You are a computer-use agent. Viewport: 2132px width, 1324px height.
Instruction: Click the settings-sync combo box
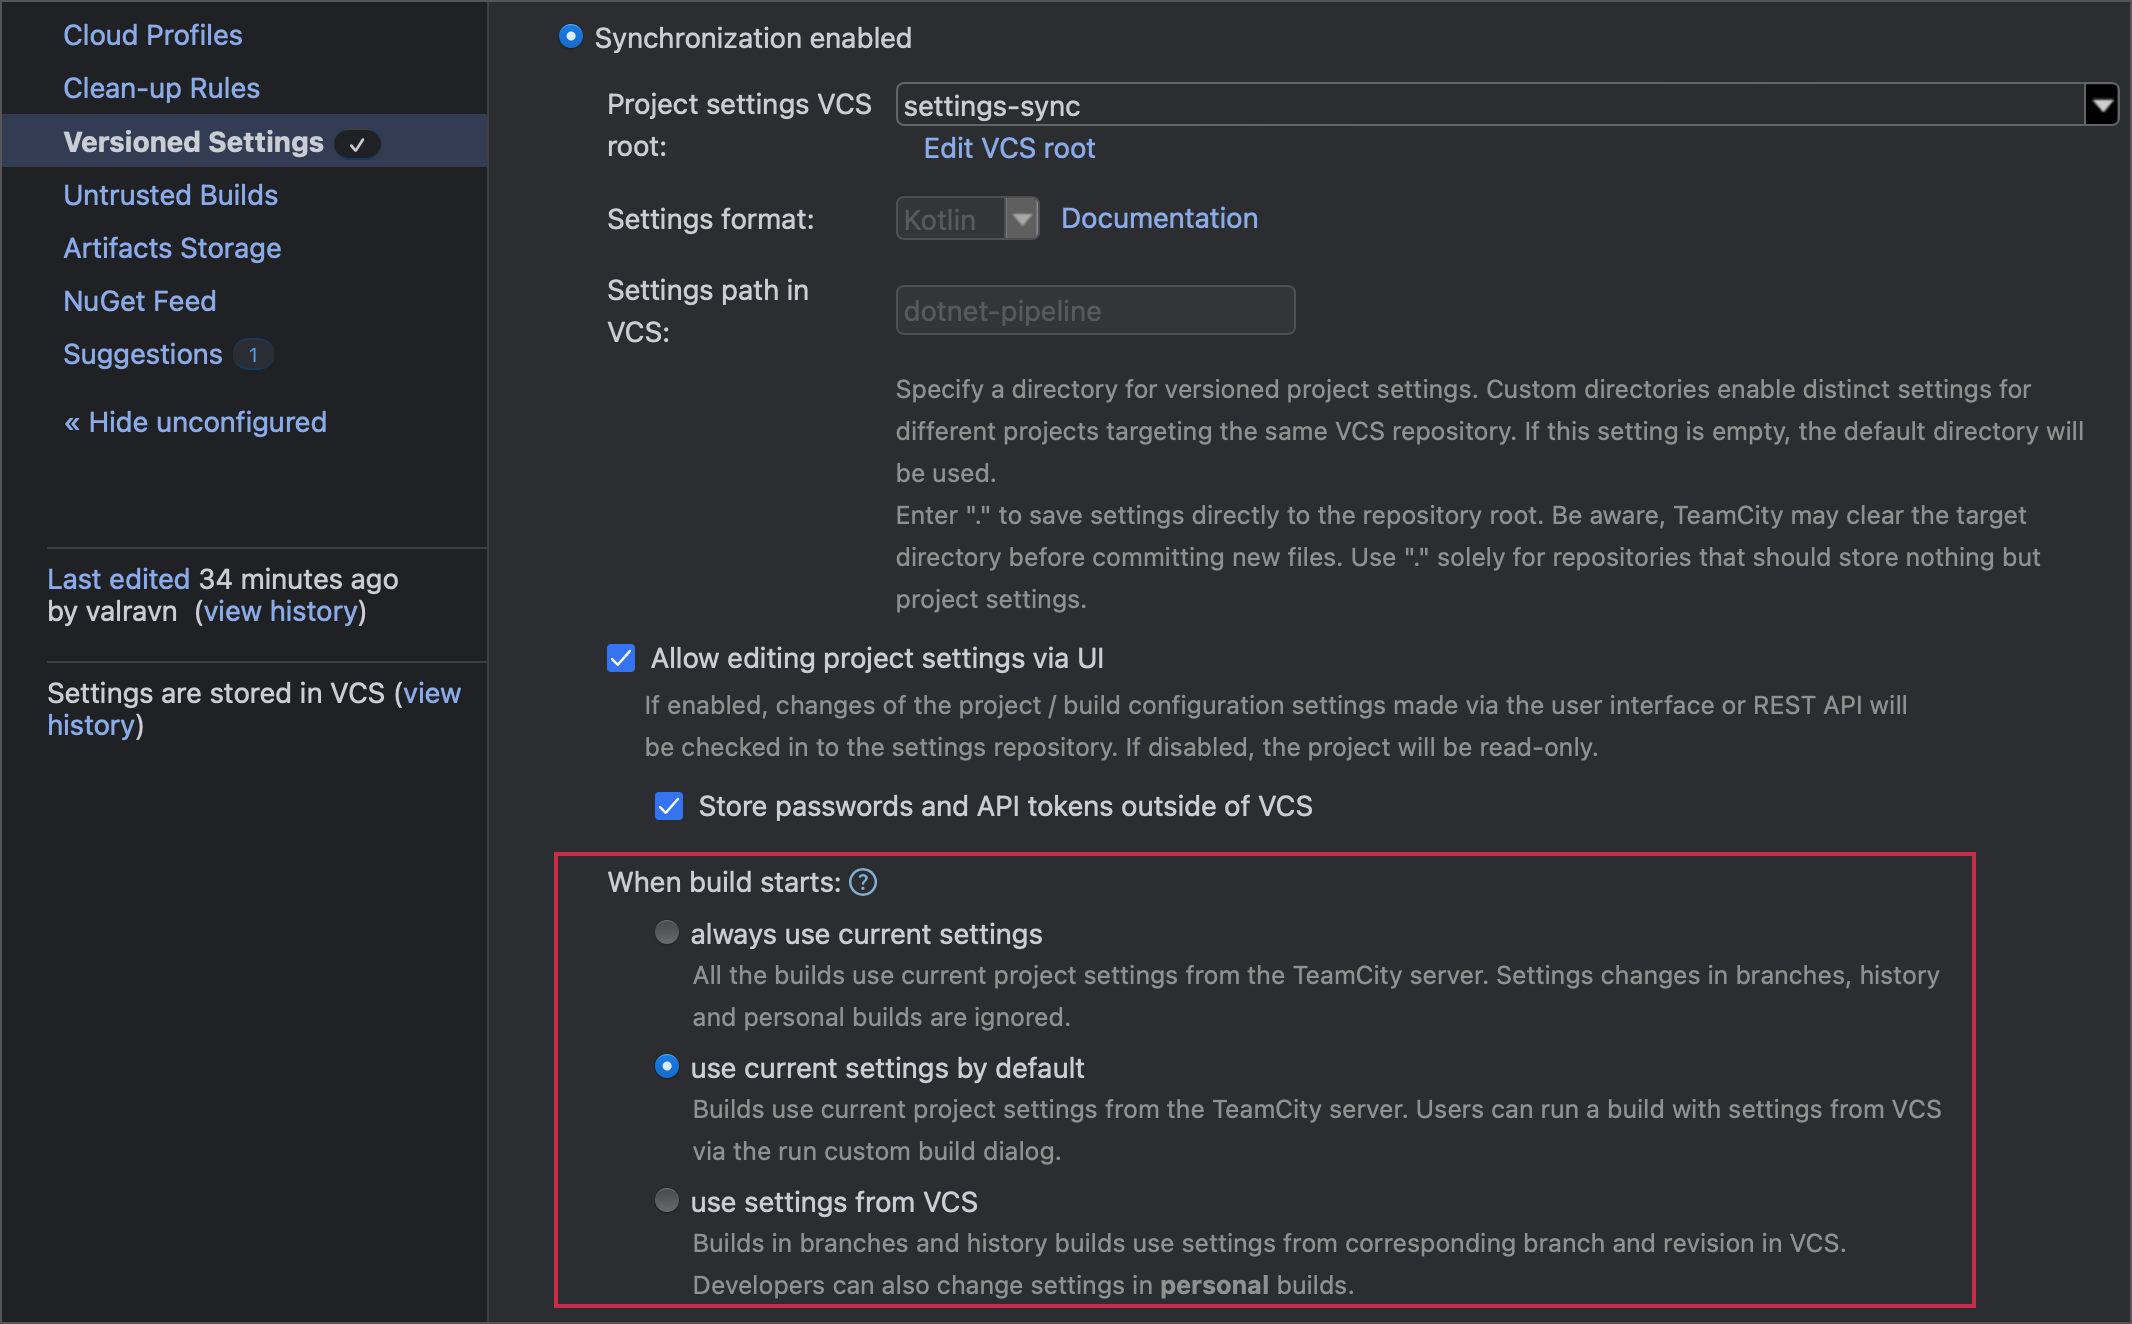point(1400,104)
